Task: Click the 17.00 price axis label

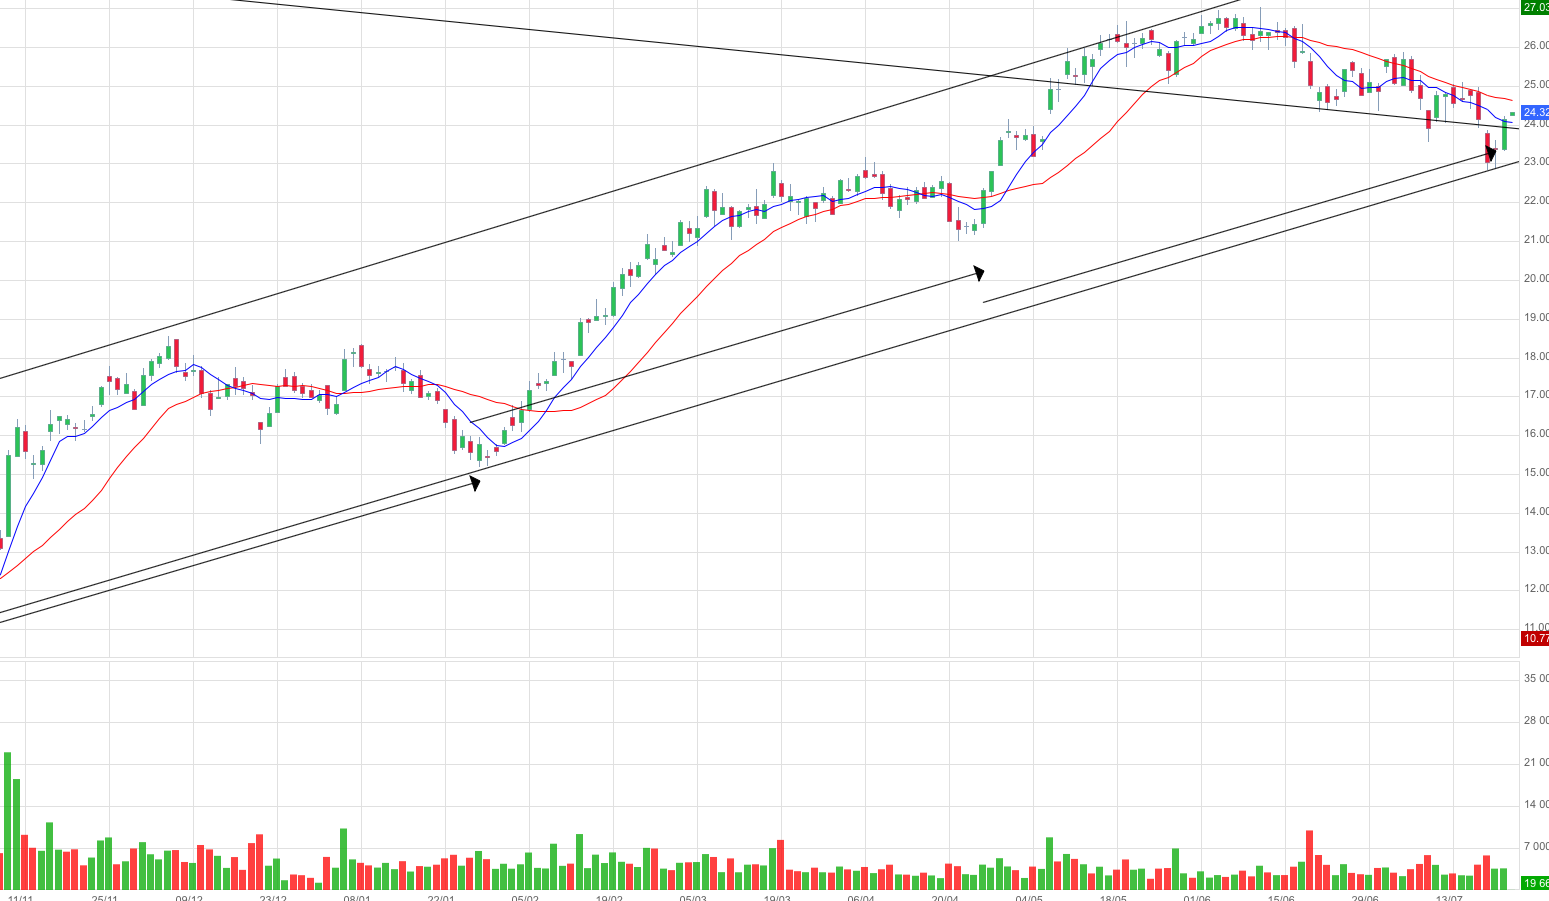Action: 1536,395
